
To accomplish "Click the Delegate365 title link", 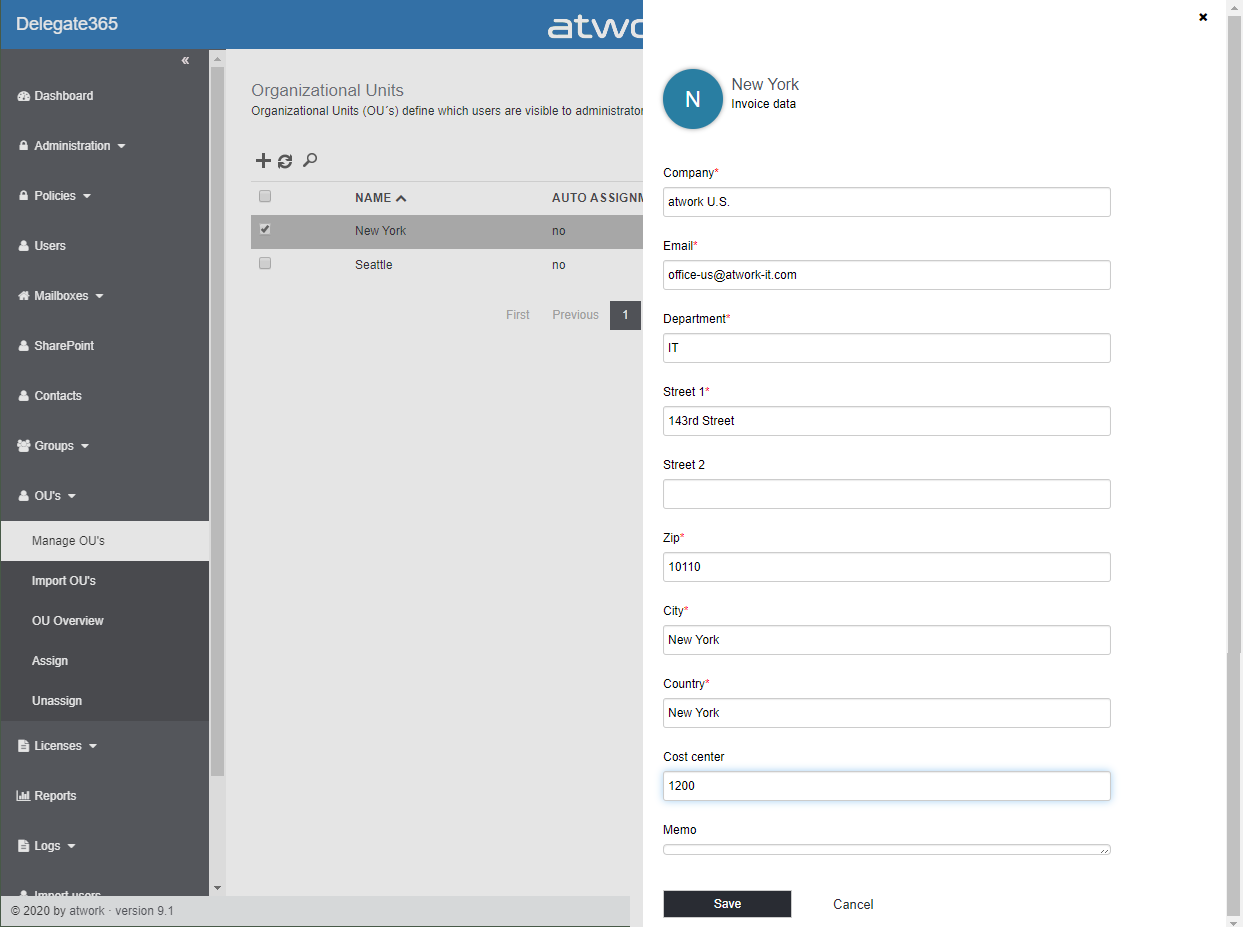I will click(67, 24).
